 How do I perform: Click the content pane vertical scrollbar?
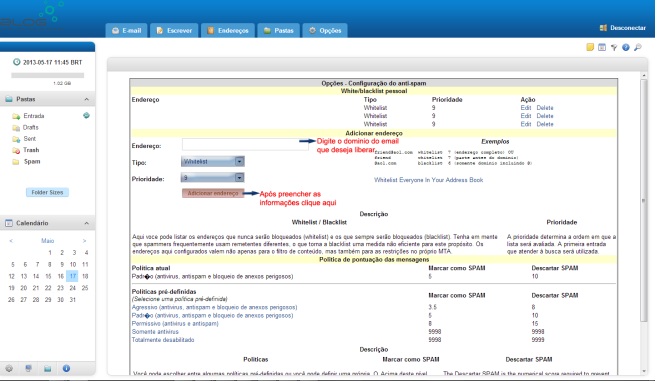click(x=644, y=201)
